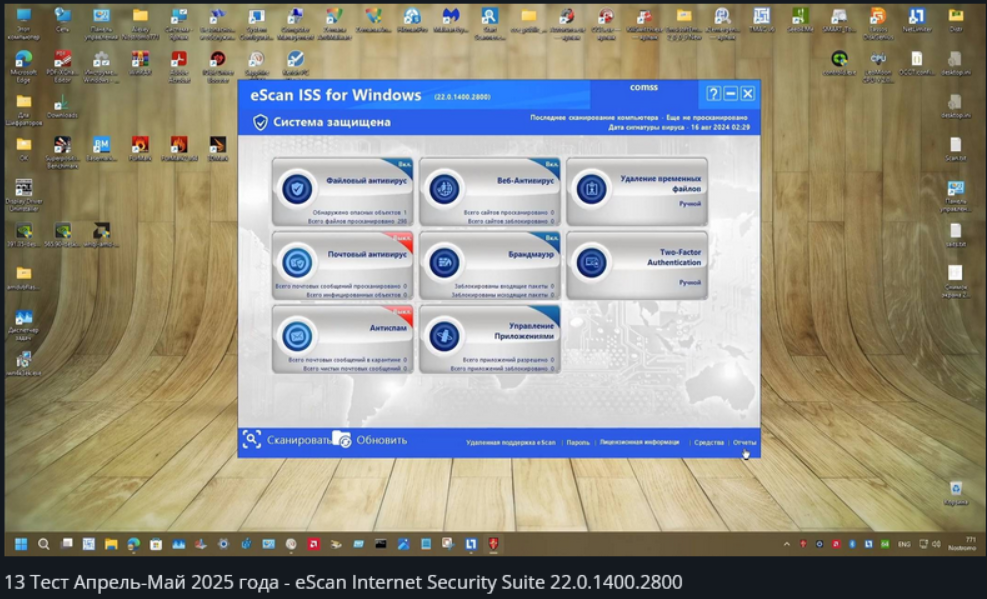Click the Удаление временных файлов icon
This screenshot has width=987, height=599.
tap(591, 188)
